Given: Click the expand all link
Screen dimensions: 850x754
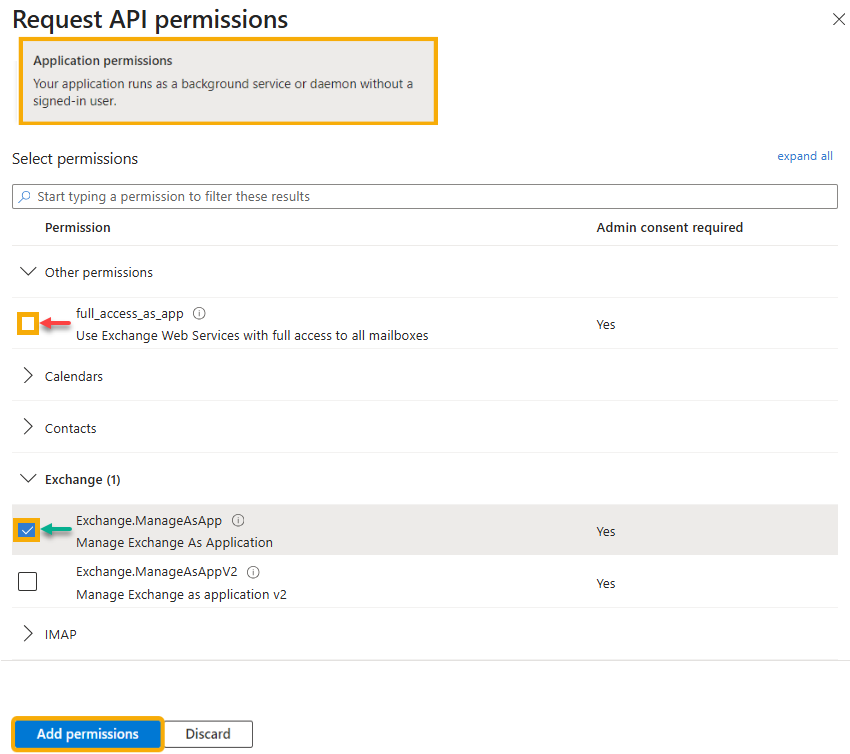Looking at the screenshot, I should coord(804,156).
